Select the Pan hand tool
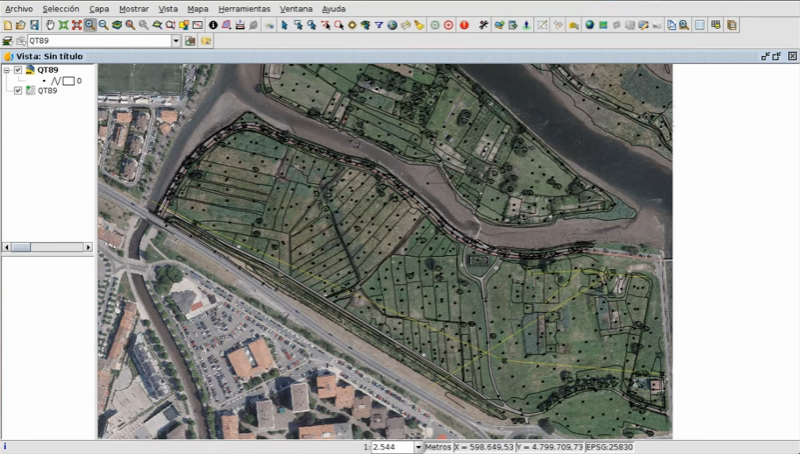Viewport: 800px width, 454px height. pos(49,25)
